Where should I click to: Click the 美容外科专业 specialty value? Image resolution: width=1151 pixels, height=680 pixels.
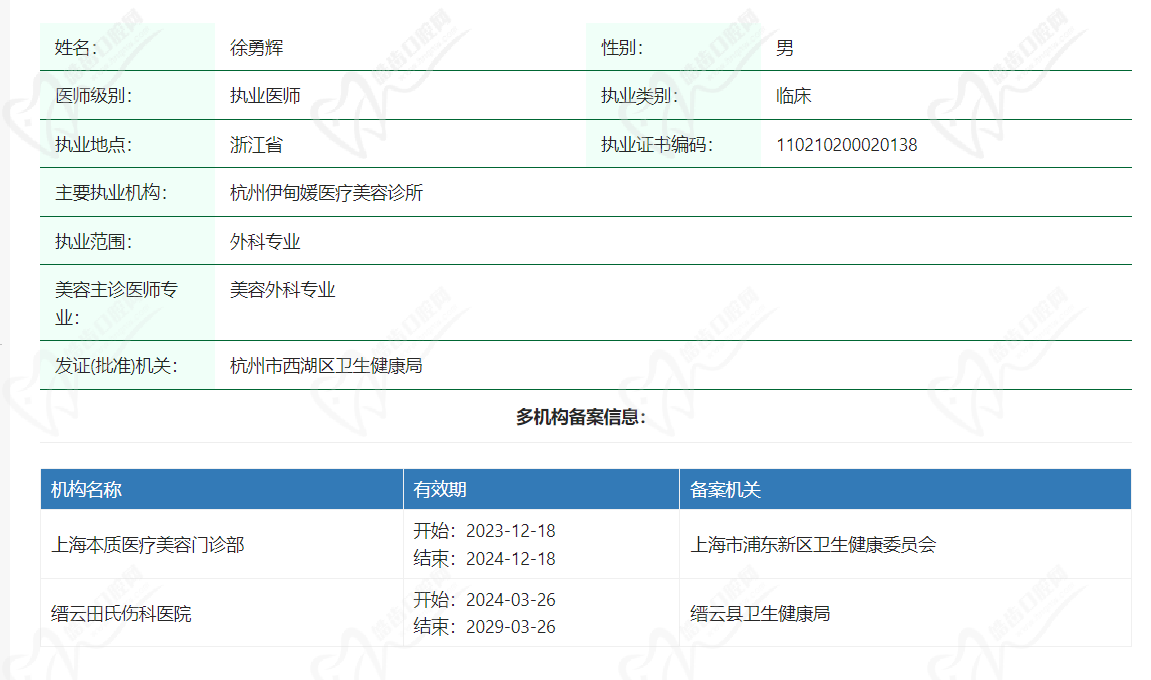point(277,291)
